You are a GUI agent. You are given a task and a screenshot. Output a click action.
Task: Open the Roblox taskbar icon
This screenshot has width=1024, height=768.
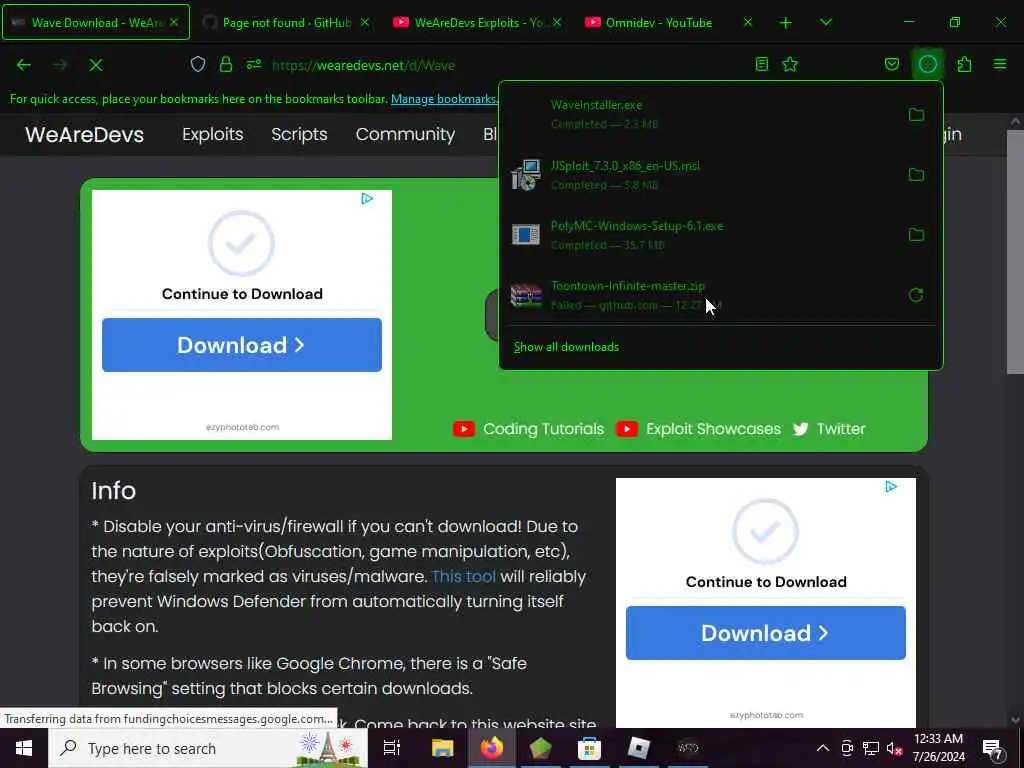(x=638, y=748)
